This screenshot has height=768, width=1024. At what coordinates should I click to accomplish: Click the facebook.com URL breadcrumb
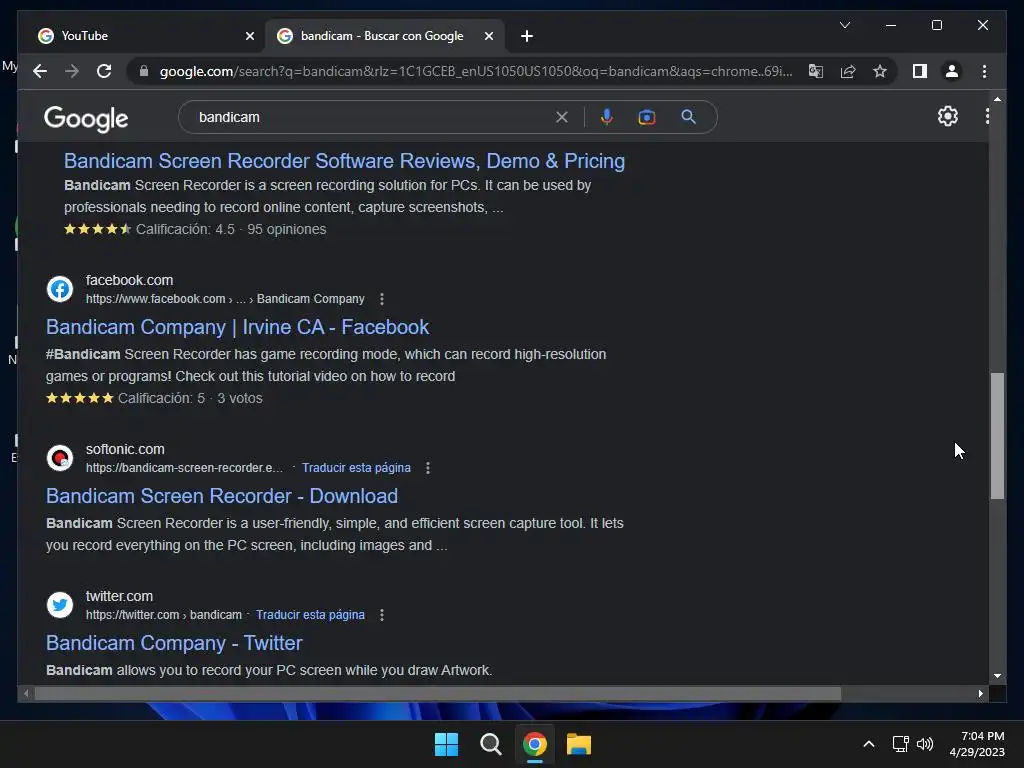(225, 298)
